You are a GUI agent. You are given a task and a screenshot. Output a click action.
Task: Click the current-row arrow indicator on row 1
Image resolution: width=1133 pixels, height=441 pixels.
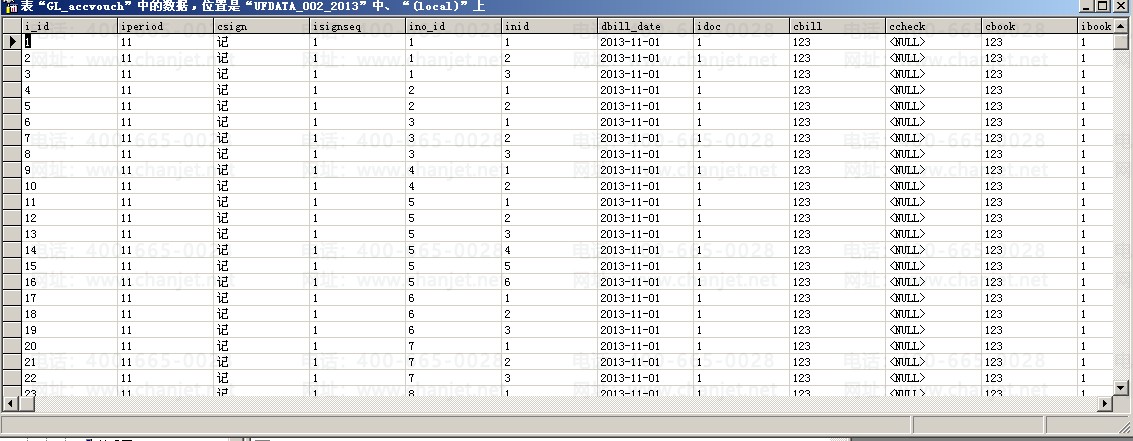click(11, 42)
